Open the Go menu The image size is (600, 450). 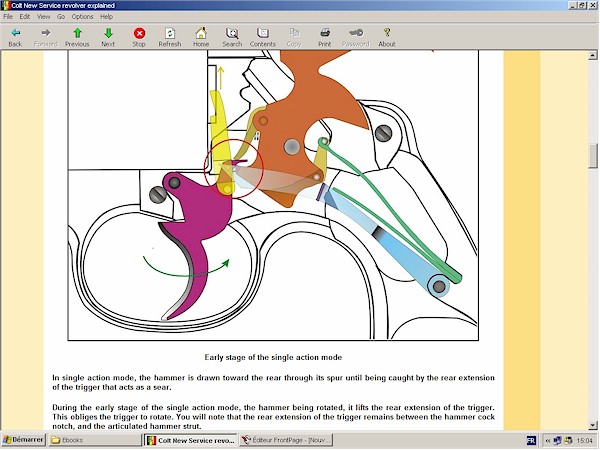61,16
